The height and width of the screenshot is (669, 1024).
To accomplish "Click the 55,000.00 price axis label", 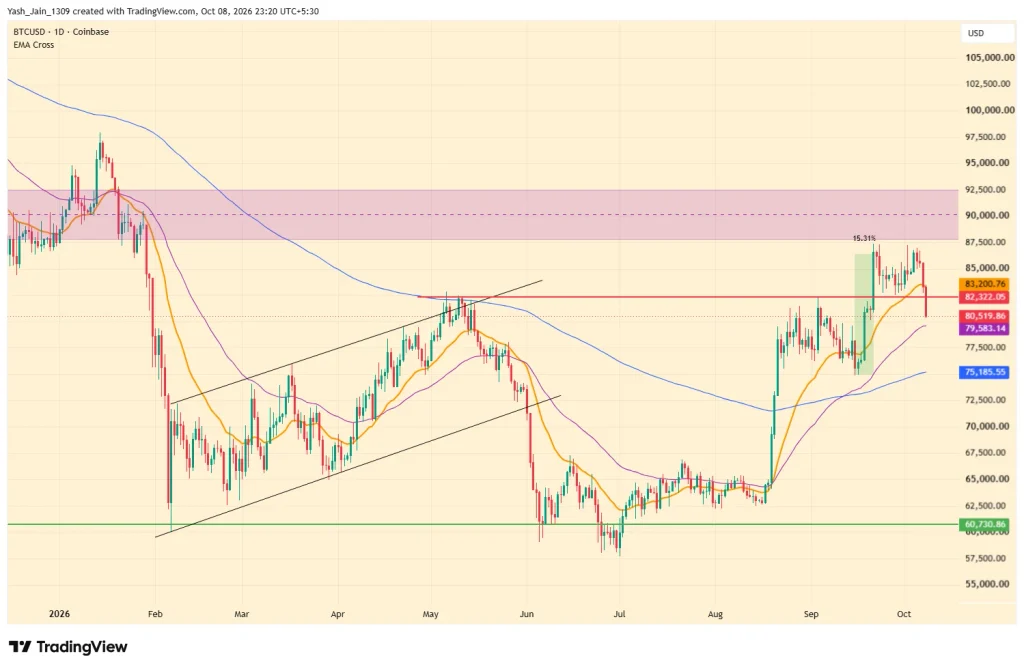I will tap(989, 584).
